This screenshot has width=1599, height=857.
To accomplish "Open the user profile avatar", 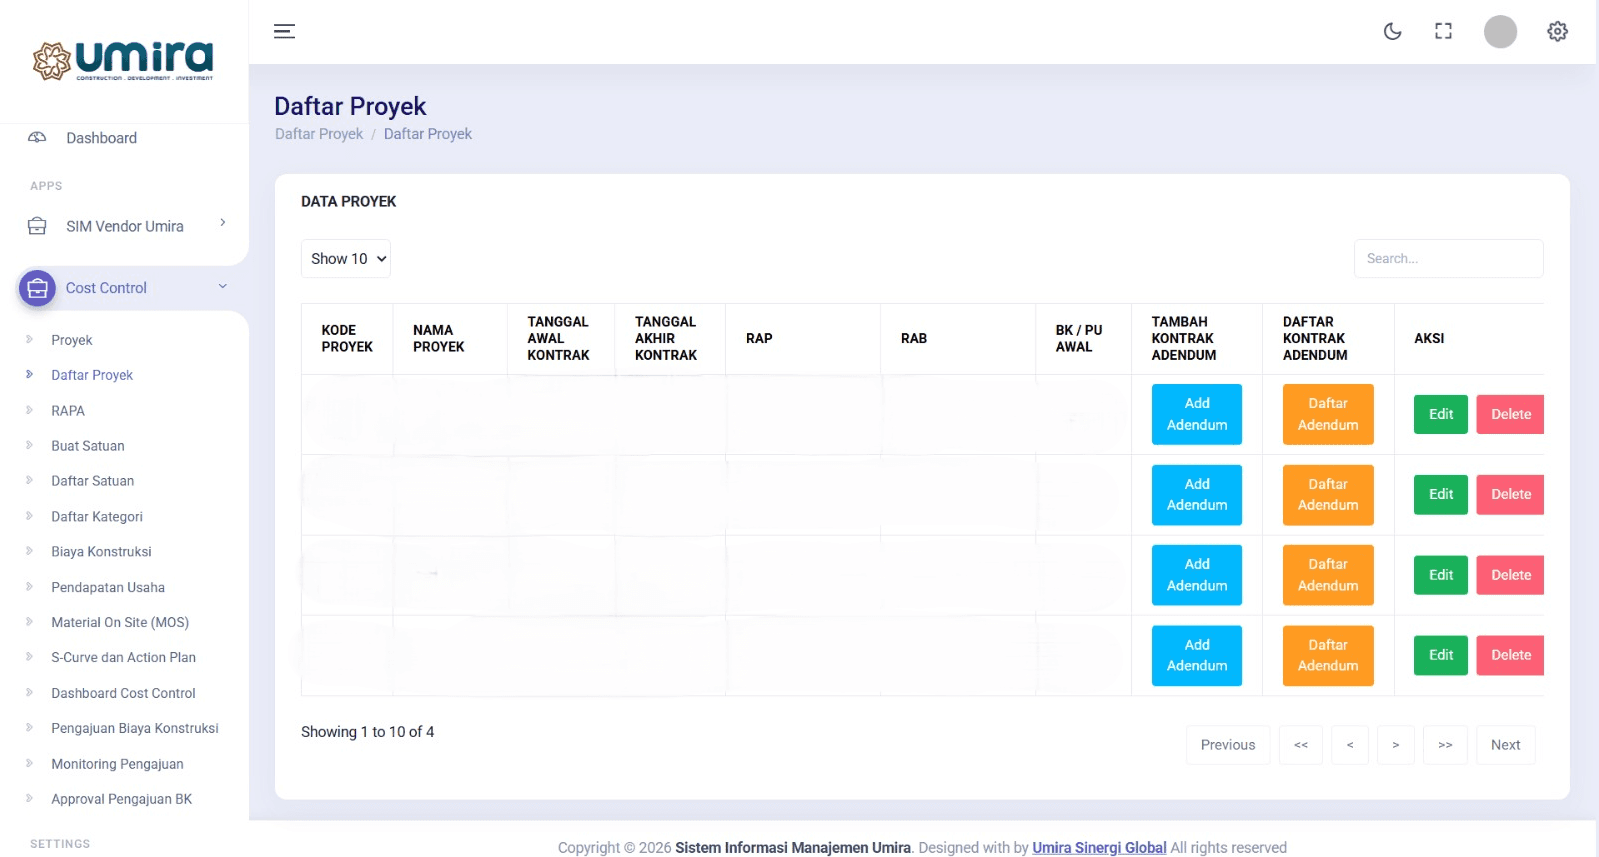I will pos(1499,31).
